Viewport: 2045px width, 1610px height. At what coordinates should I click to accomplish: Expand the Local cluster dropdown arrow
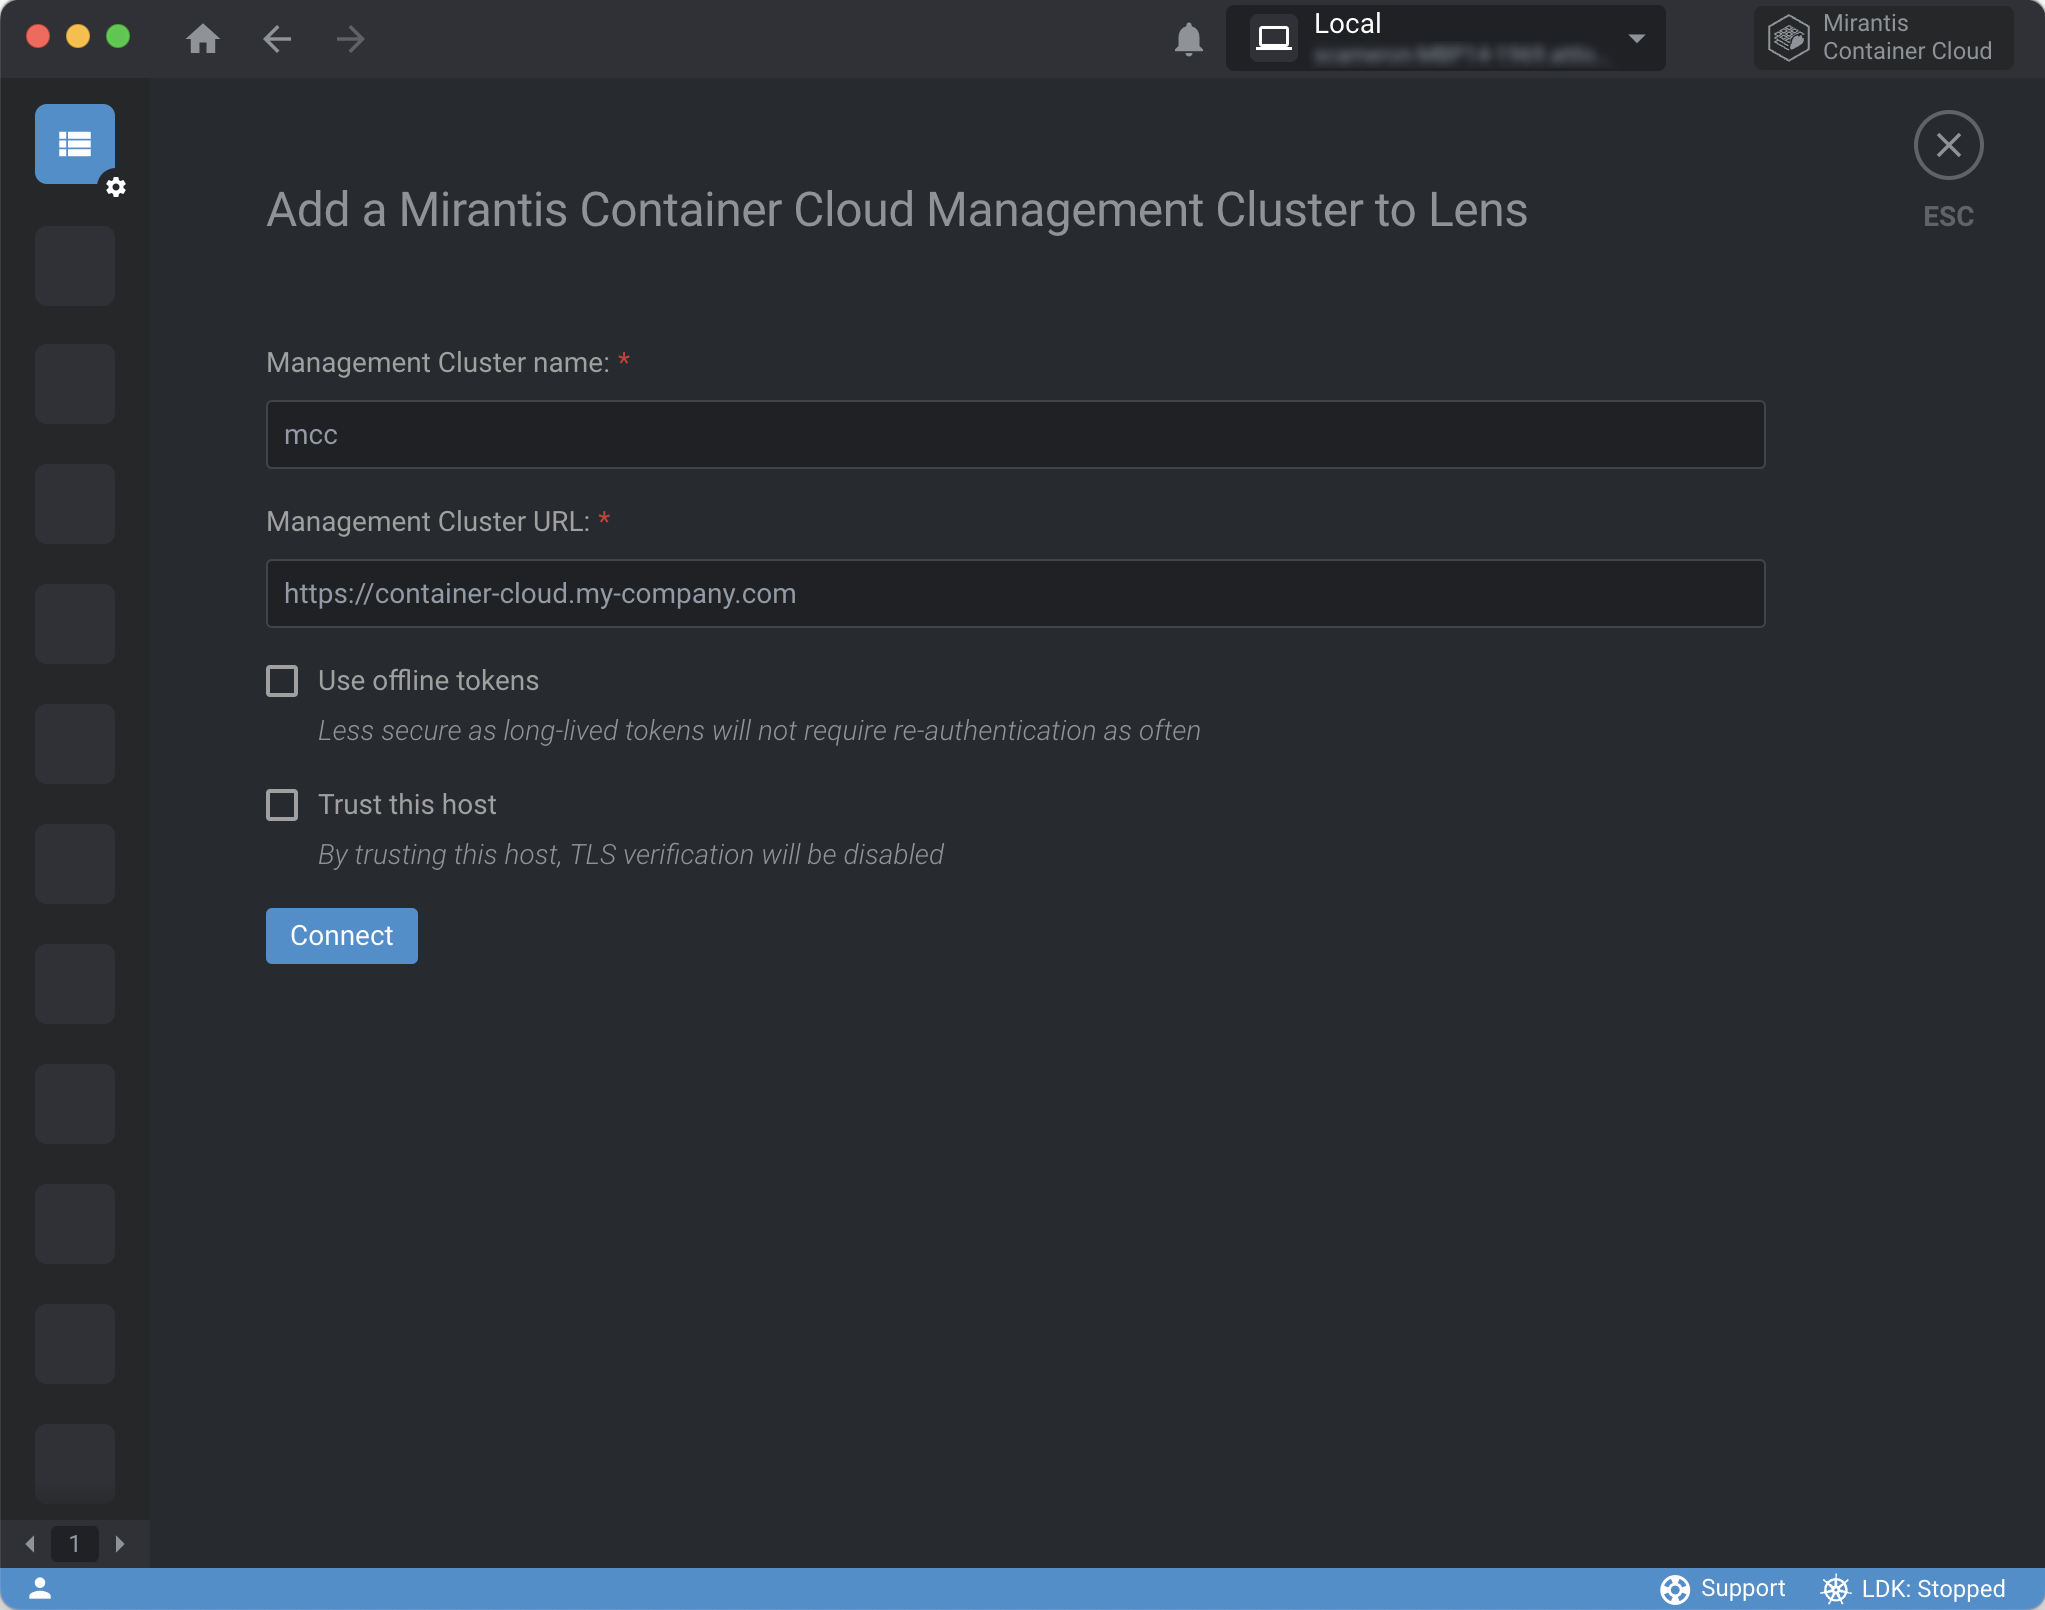click(x=1636, y=39)
